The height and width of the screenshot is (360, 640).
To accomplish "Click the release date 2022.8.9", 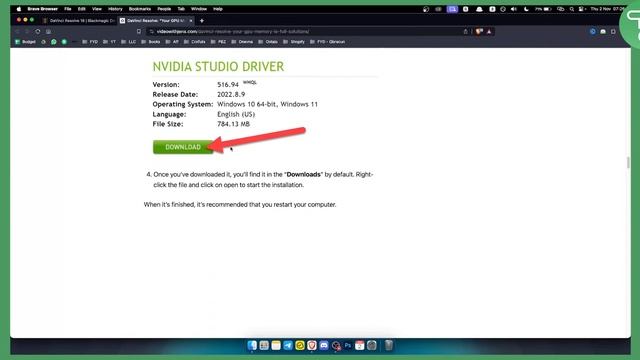I will [x=231, y=94].
